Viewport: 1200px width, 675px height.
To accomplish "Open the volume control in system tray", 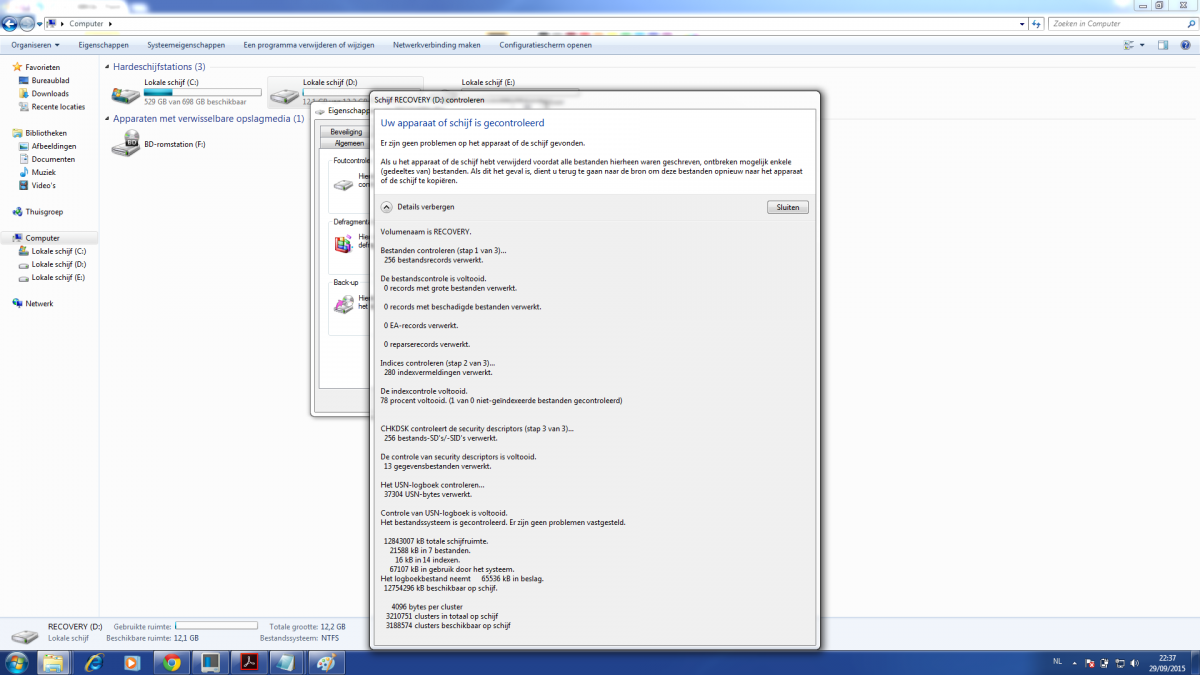I will [1134, 662].
